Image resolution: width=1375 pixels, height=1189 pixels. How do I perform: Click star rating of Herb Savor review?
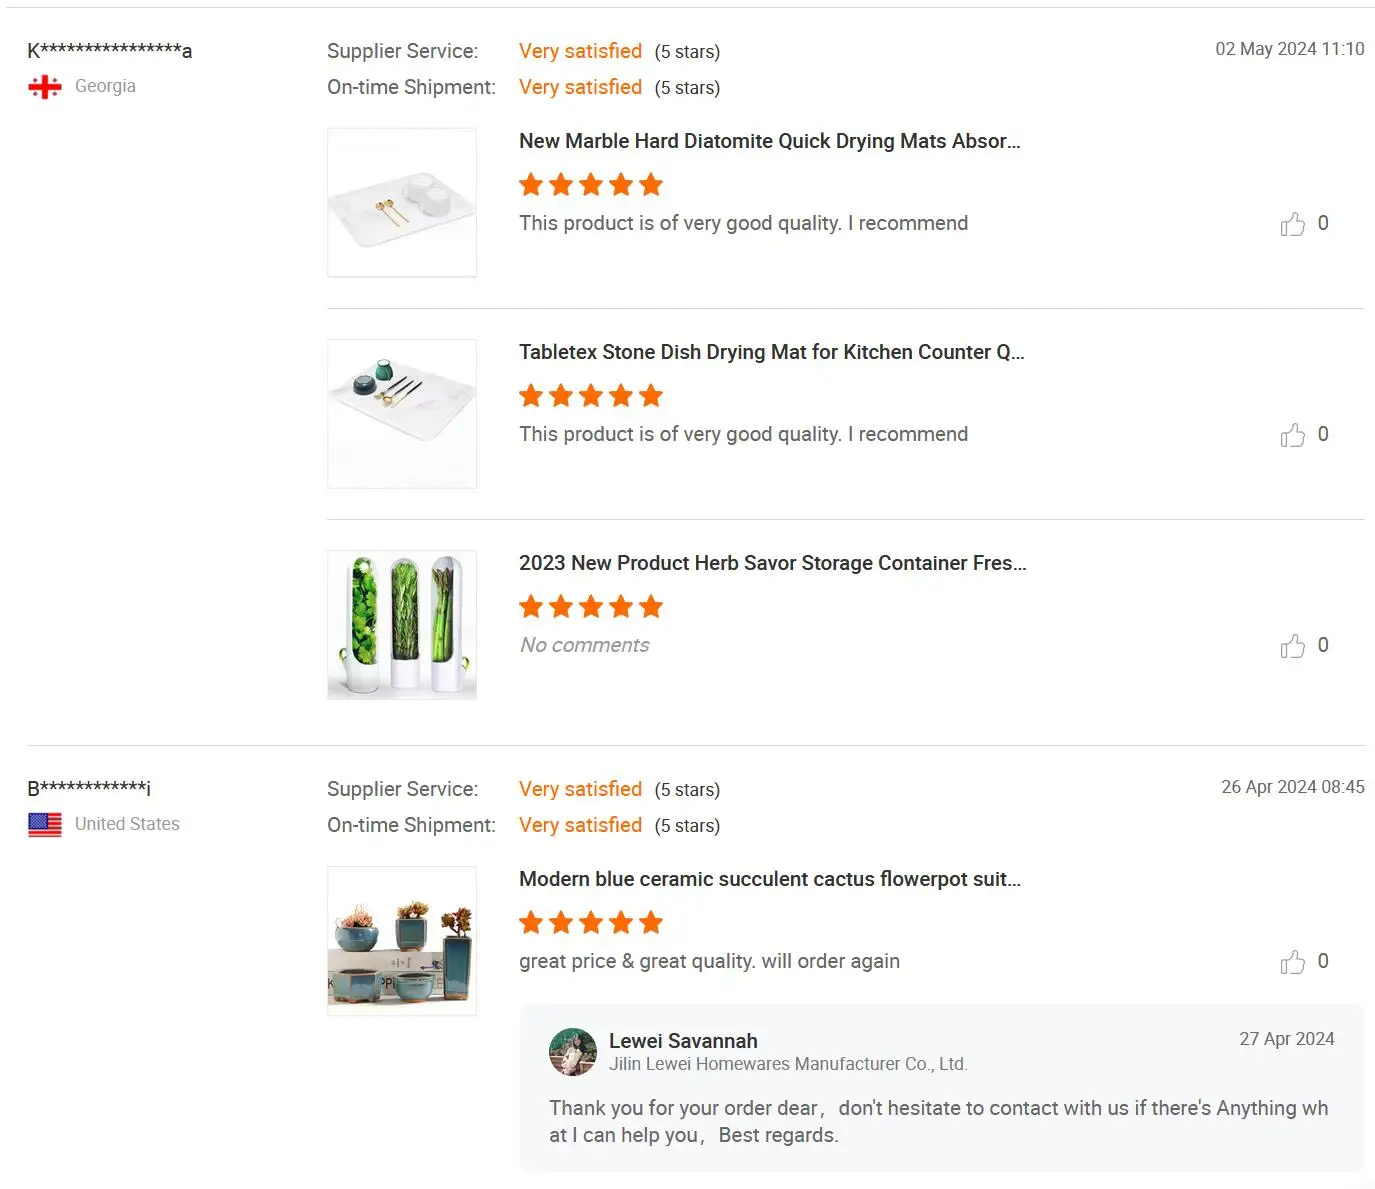591,607
